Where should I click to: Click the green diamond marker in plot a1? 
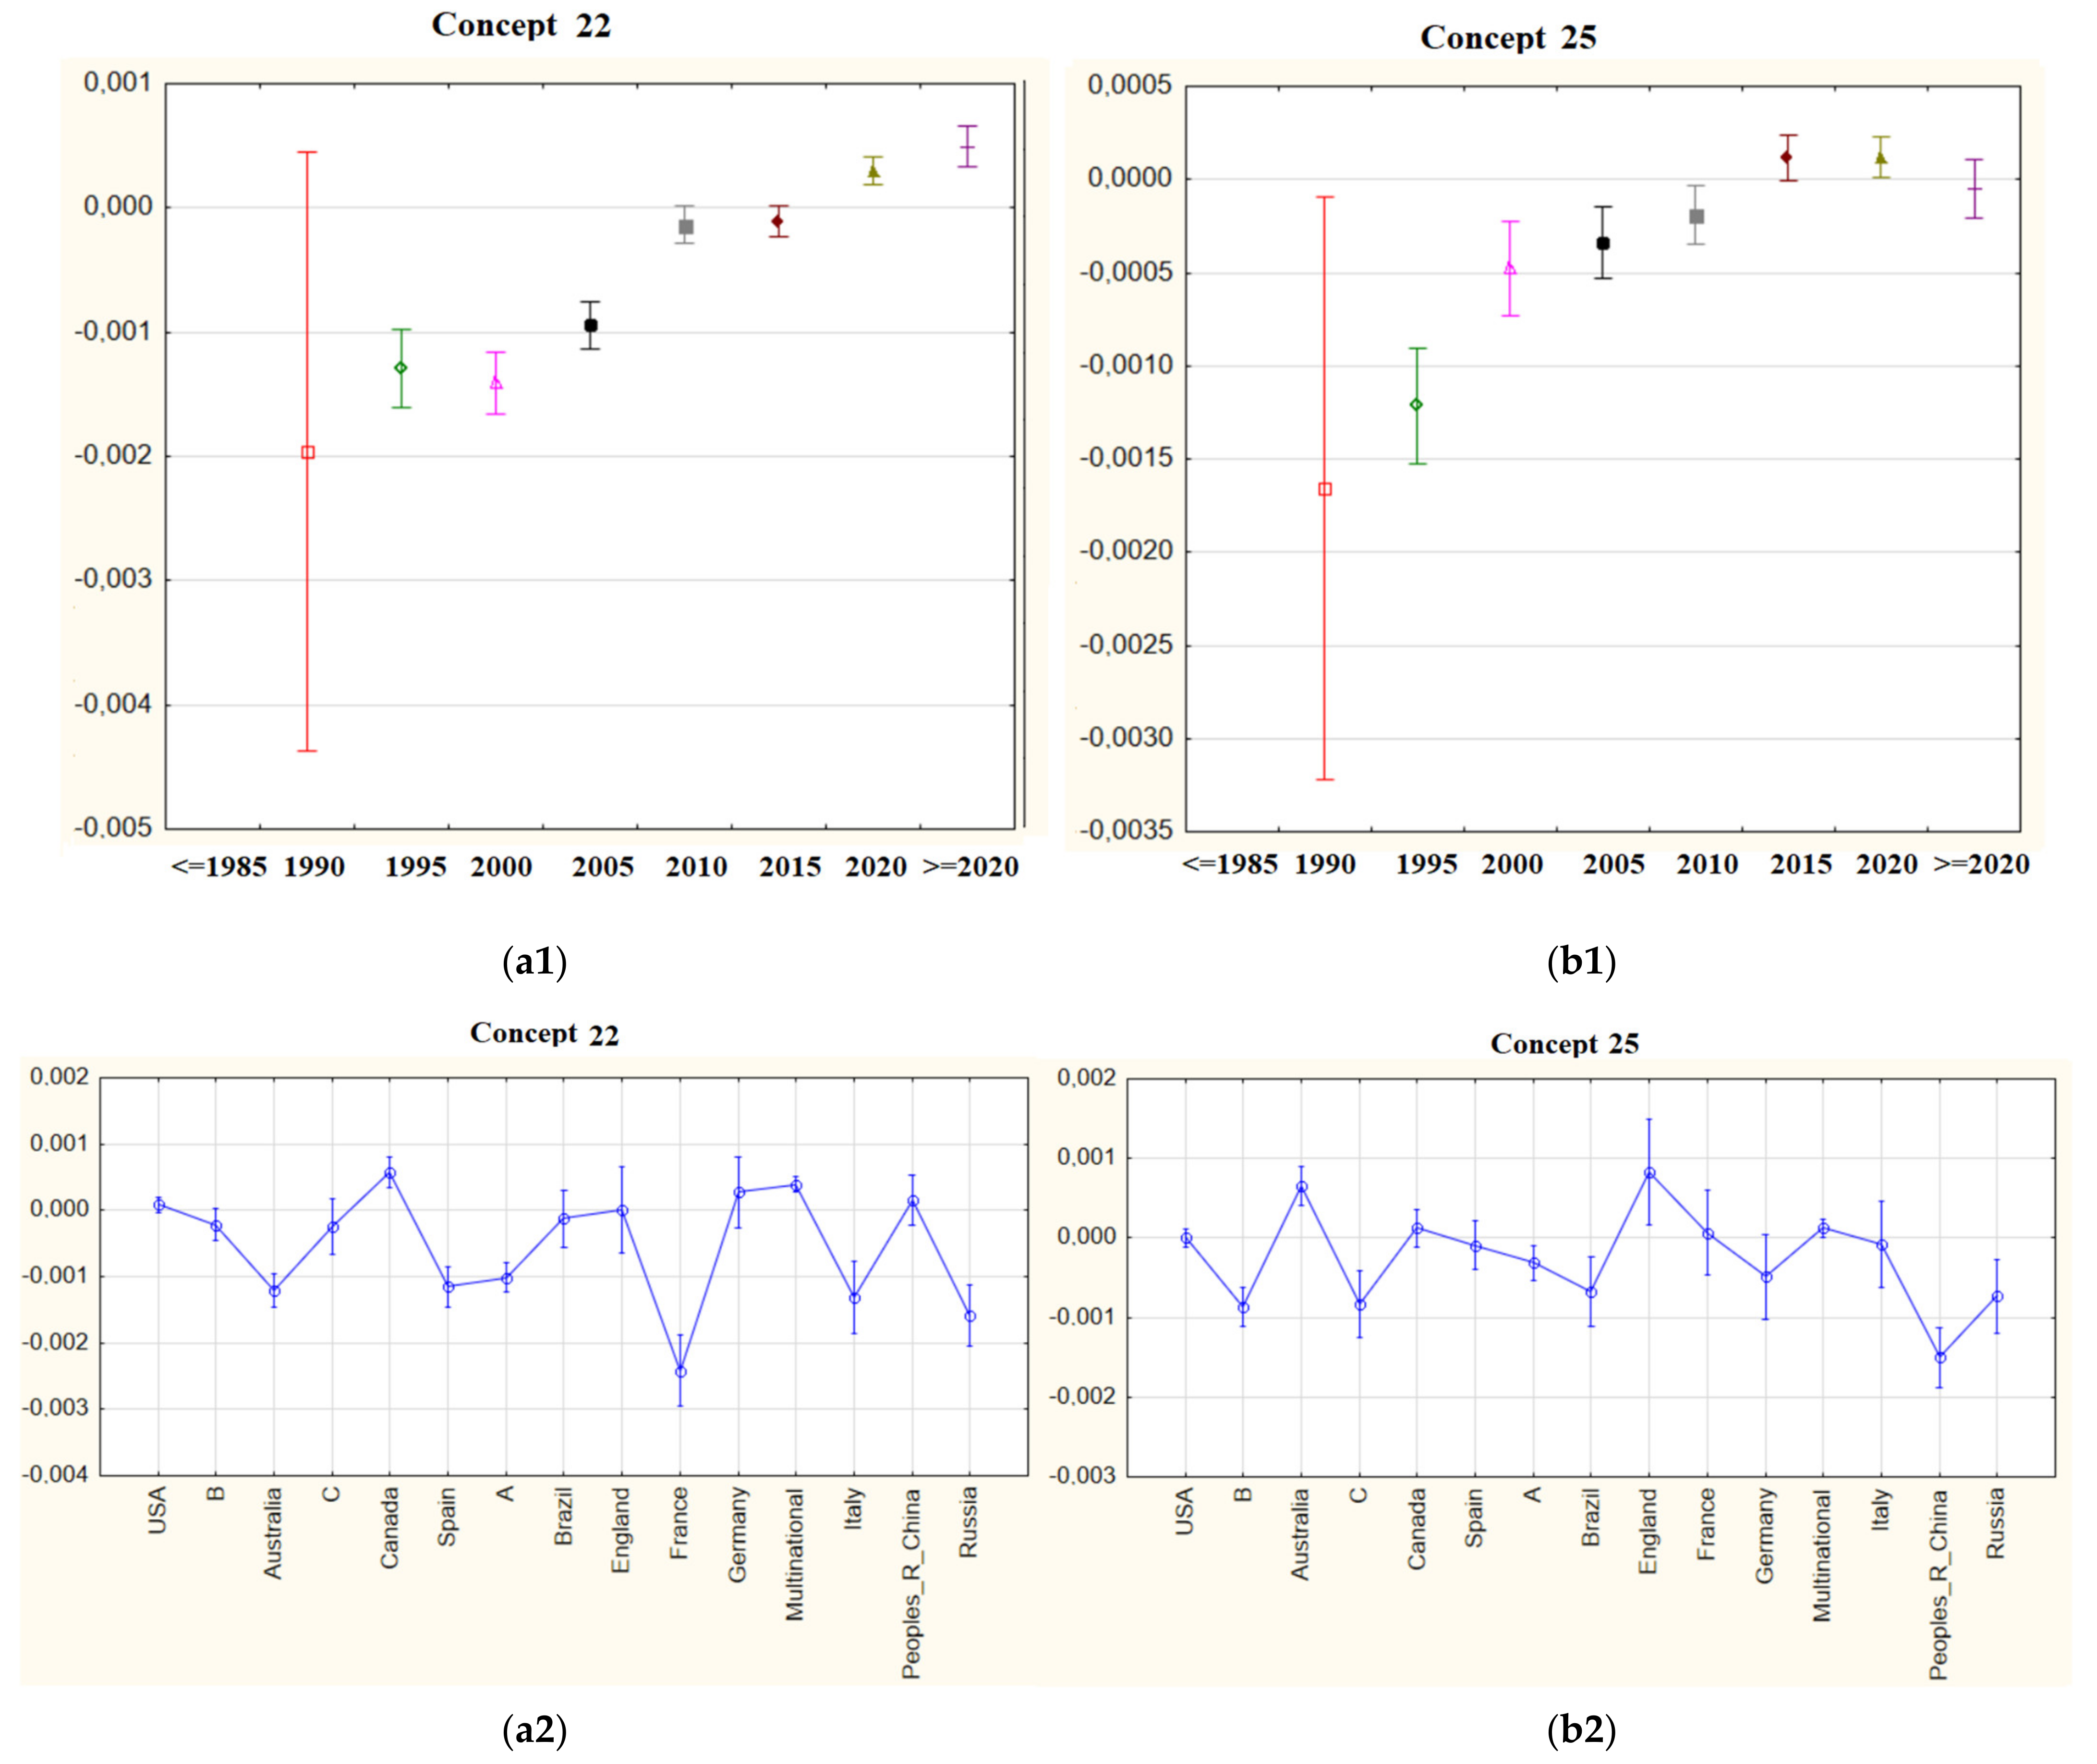[x=401, y=368]
